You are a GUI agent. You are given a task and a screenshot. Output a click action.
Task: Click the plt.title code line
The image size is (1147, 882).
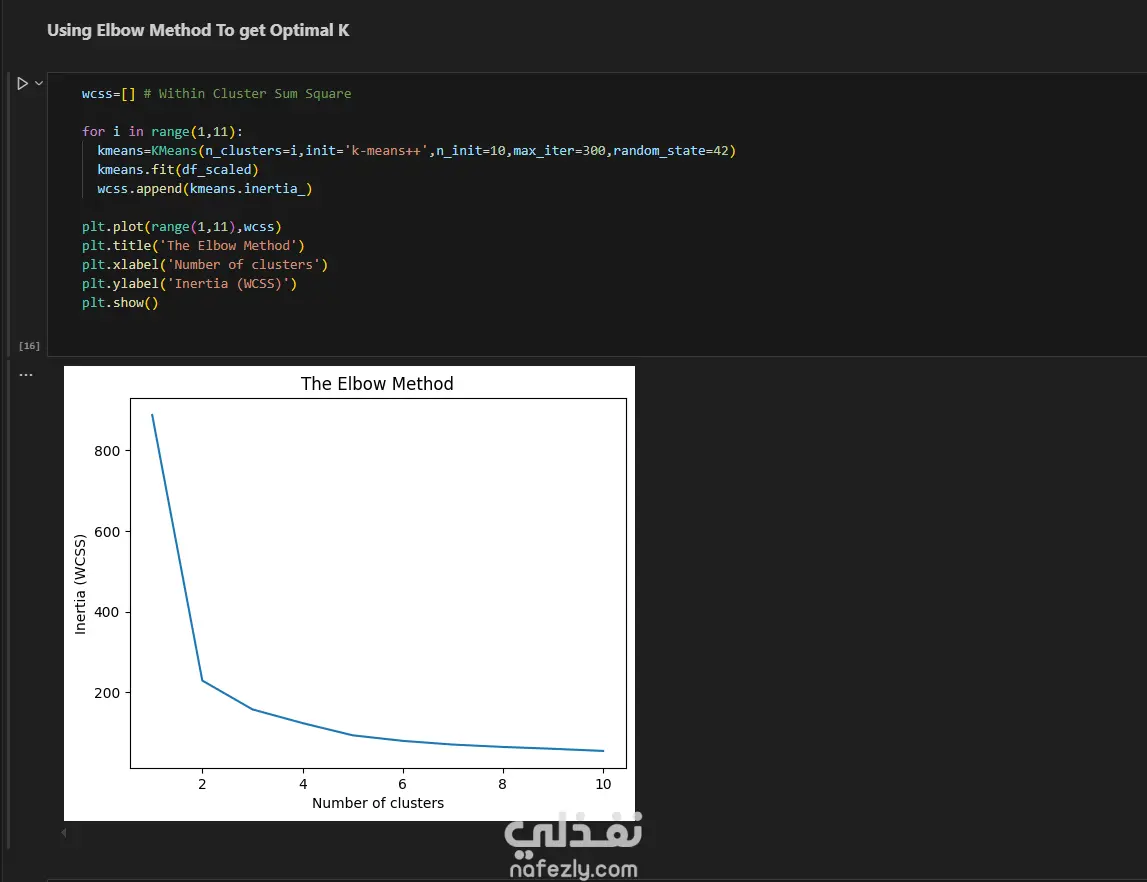tap(193, 246)
